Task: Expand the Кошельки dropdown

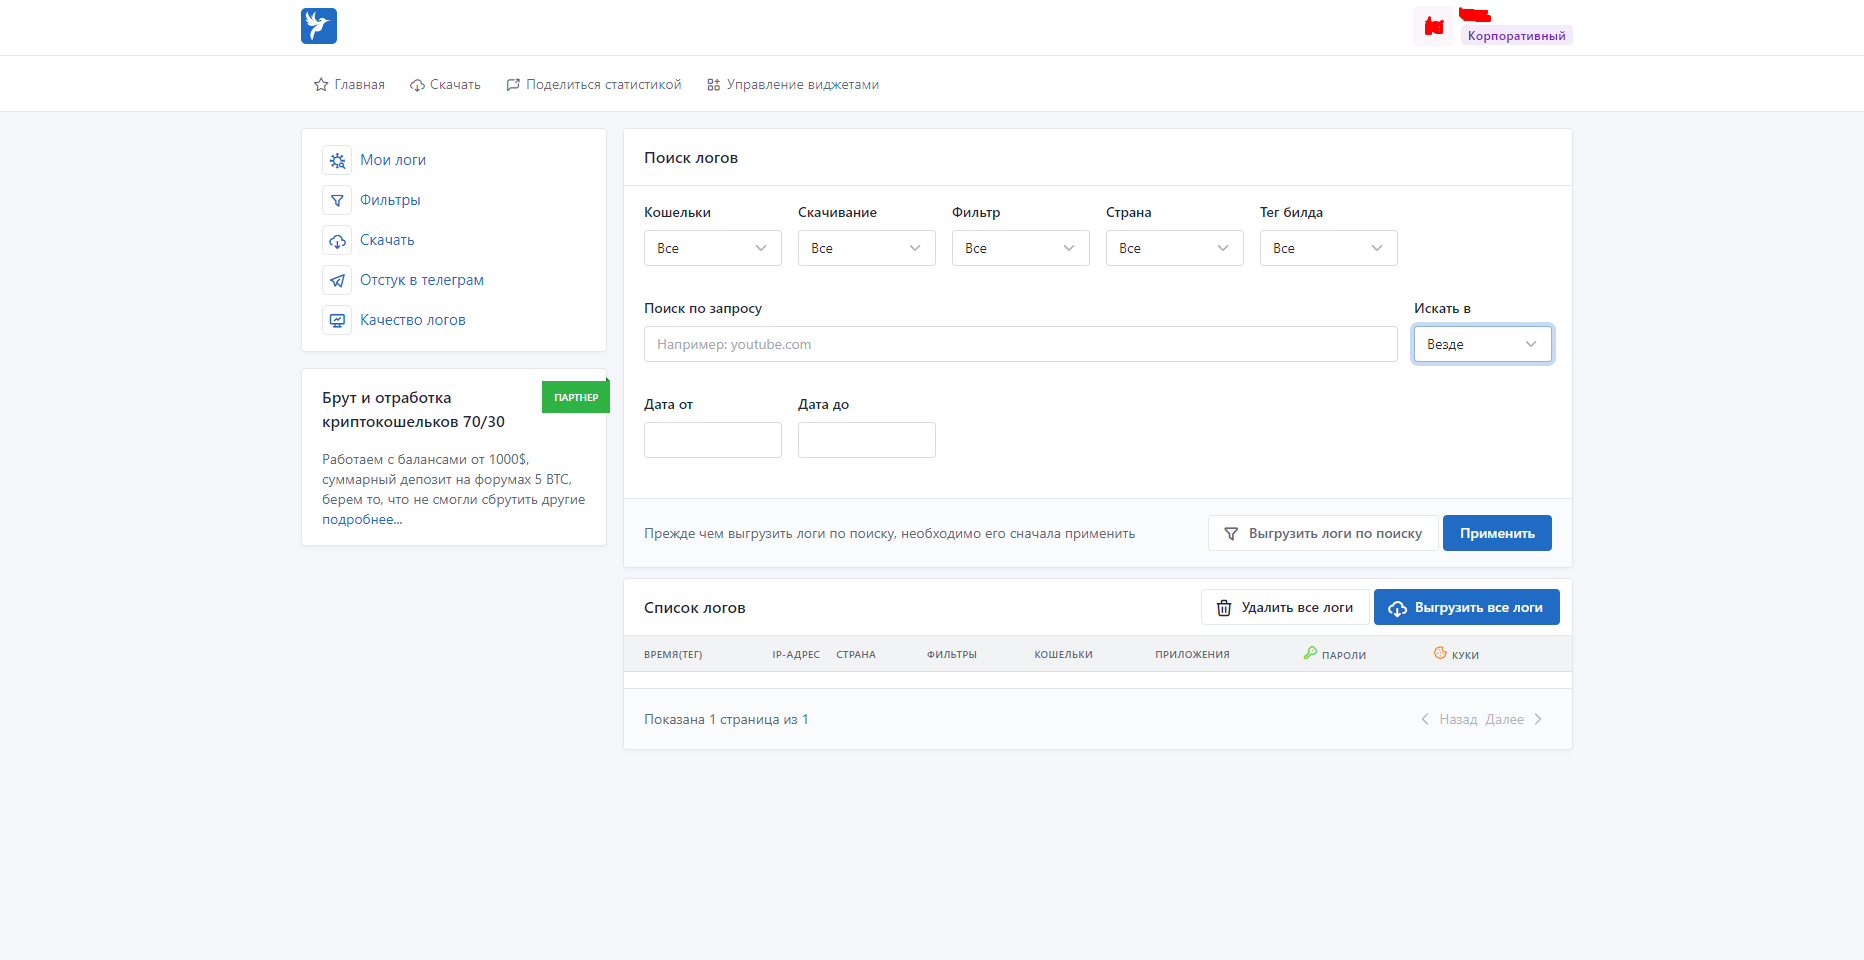Action: click(x=712, y=248)
